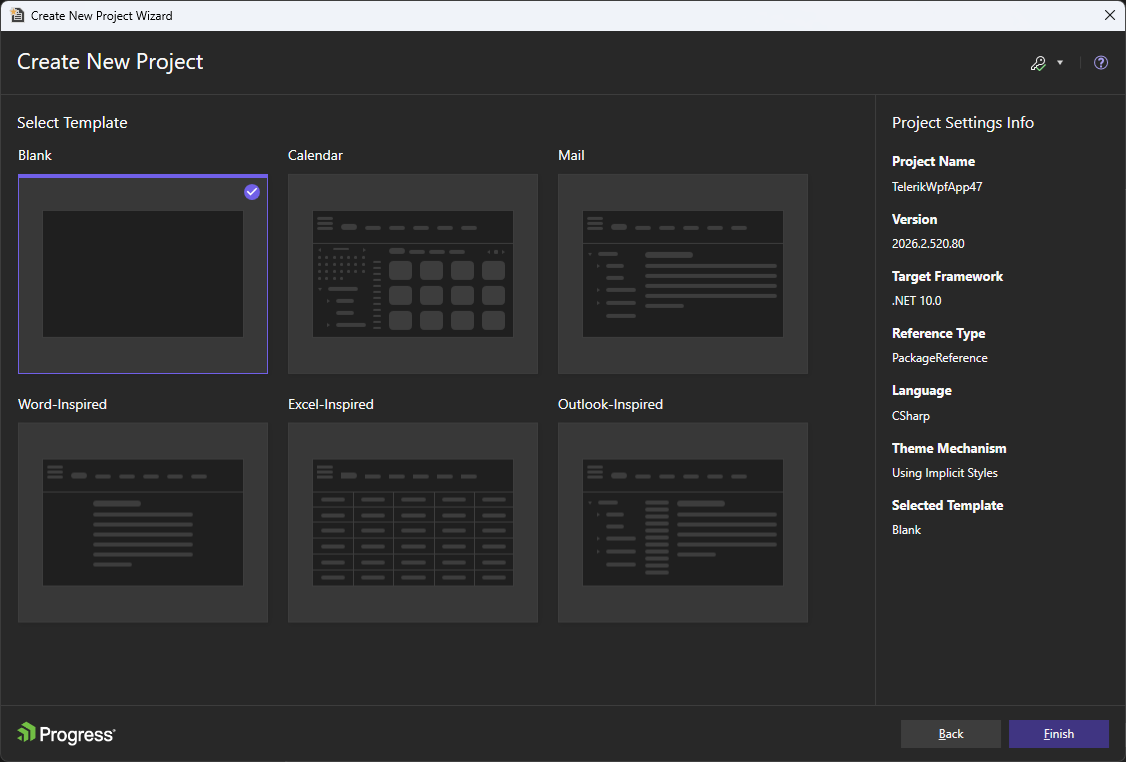Click the Finish button
The image size is (1126, 762).
(1058, 734)
